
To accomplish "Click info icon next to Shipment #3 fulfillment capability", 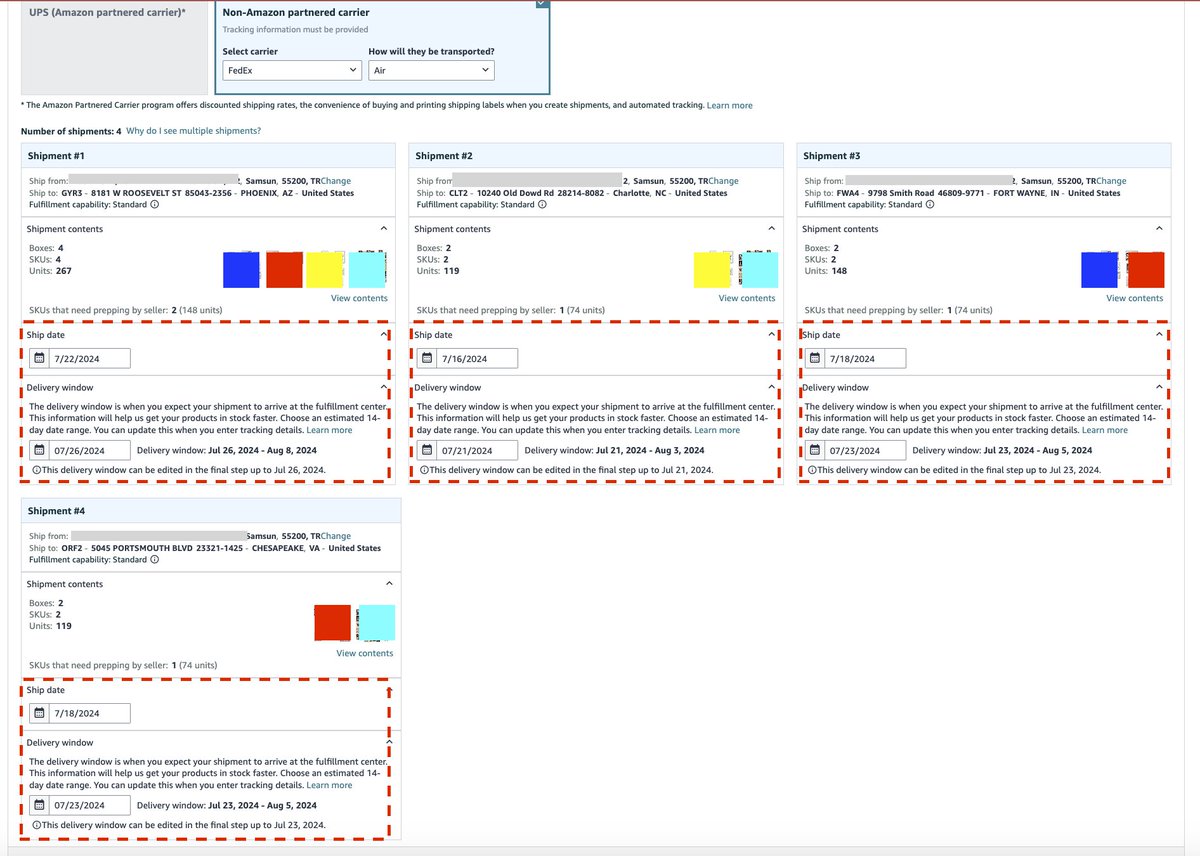I will [x=930, y=205].
